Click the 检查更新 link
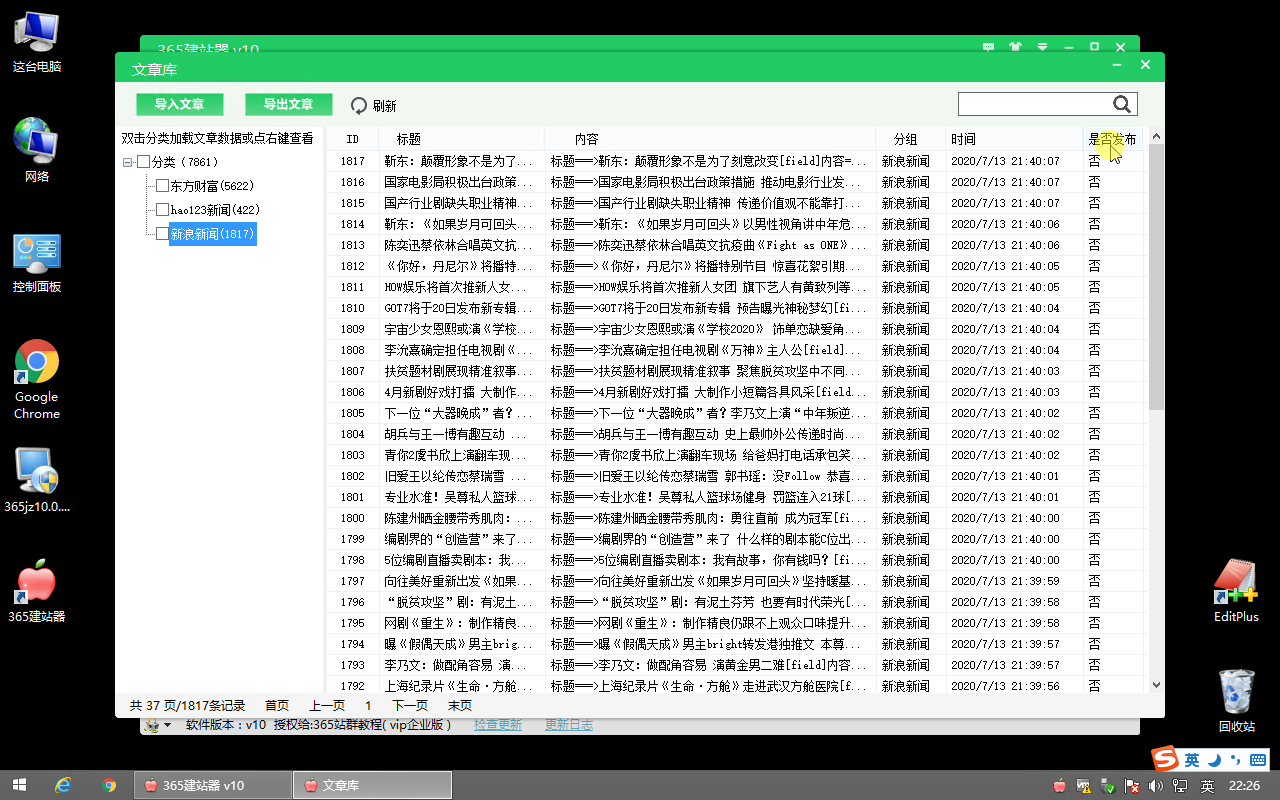Screen dimensions: 1280x800 tap(498, 725)
